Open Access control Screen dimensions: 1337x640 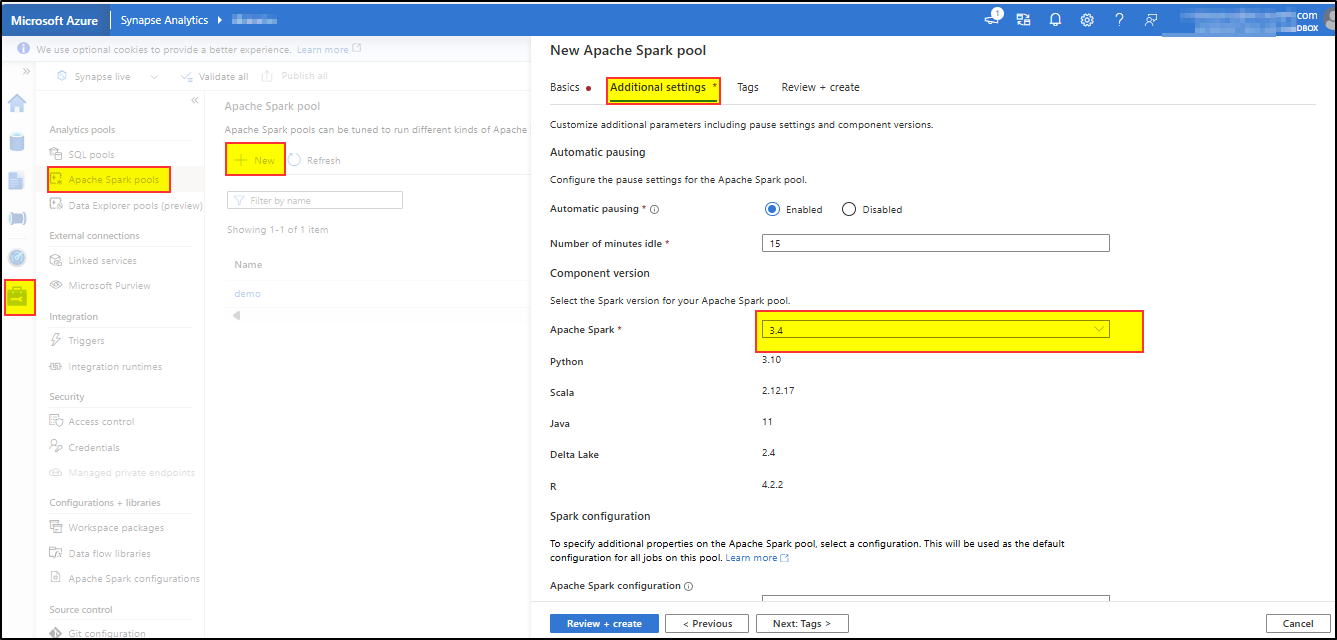(x=101, y=422)
